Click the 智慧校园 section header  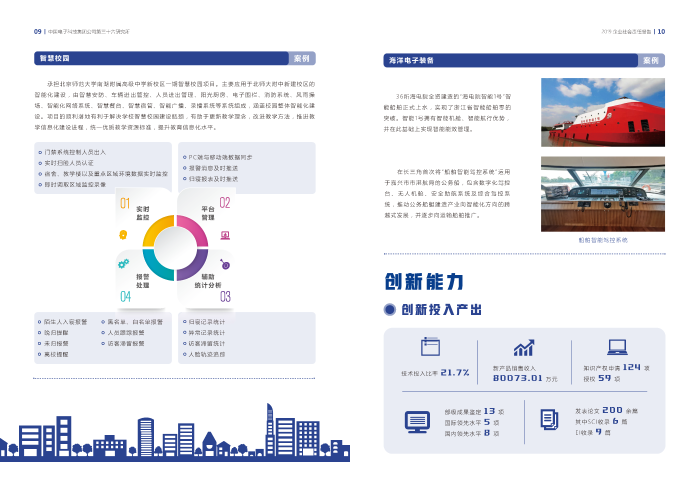(53, 59)
